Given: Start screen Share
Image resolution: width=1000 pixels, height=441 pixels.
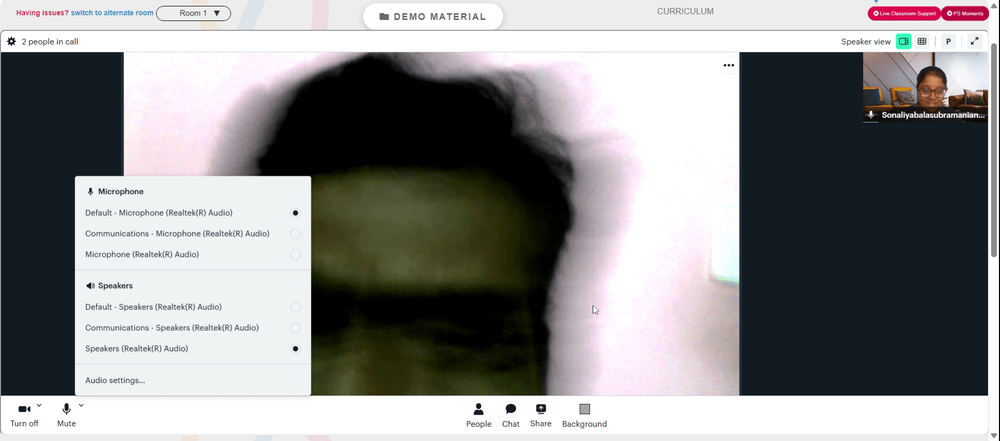Looking at the screenshot, I should pyautogui.click(x=541, y=415).
